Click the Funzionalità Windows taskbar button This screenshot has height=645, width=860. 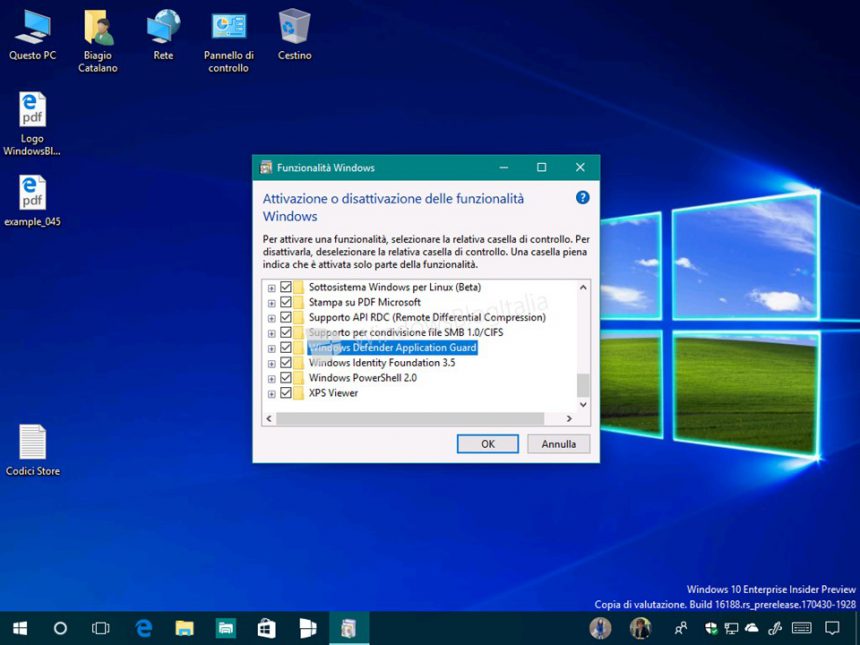tap(349, 628)
